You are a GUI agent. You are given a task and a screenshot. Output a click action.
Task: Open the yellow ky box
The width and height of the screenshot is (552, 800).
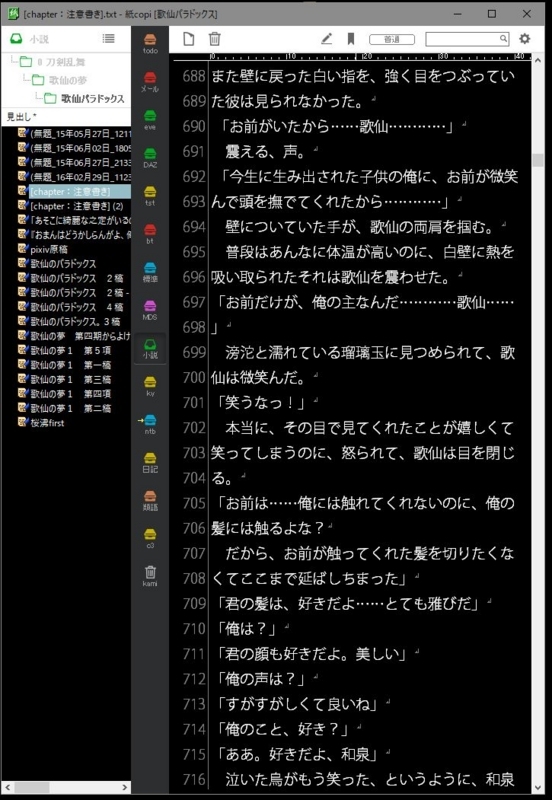[x=150, y=386]
